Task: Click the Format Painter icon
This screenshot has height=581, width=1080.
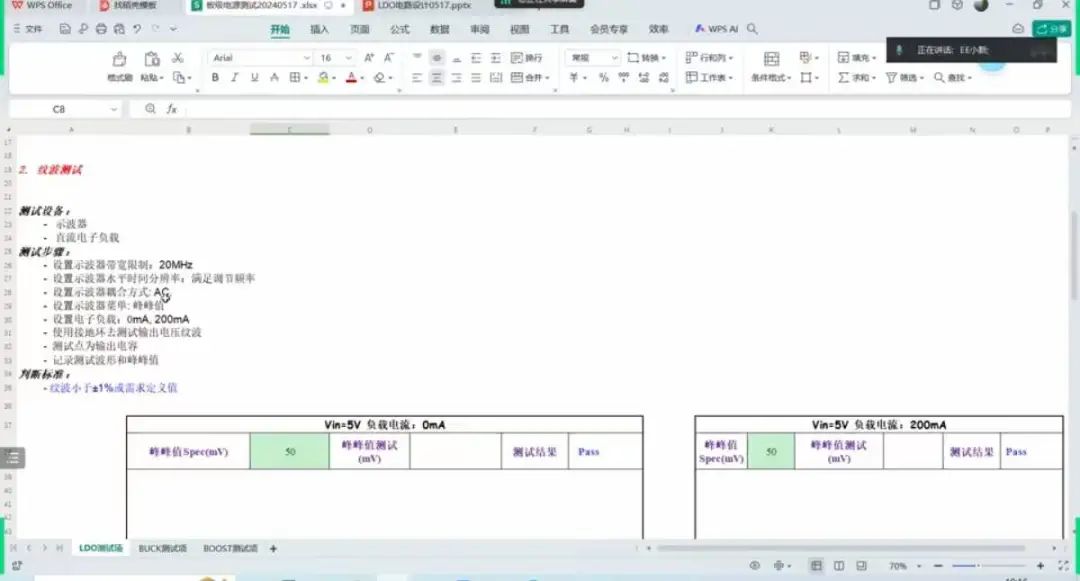Action: point(119,65)
